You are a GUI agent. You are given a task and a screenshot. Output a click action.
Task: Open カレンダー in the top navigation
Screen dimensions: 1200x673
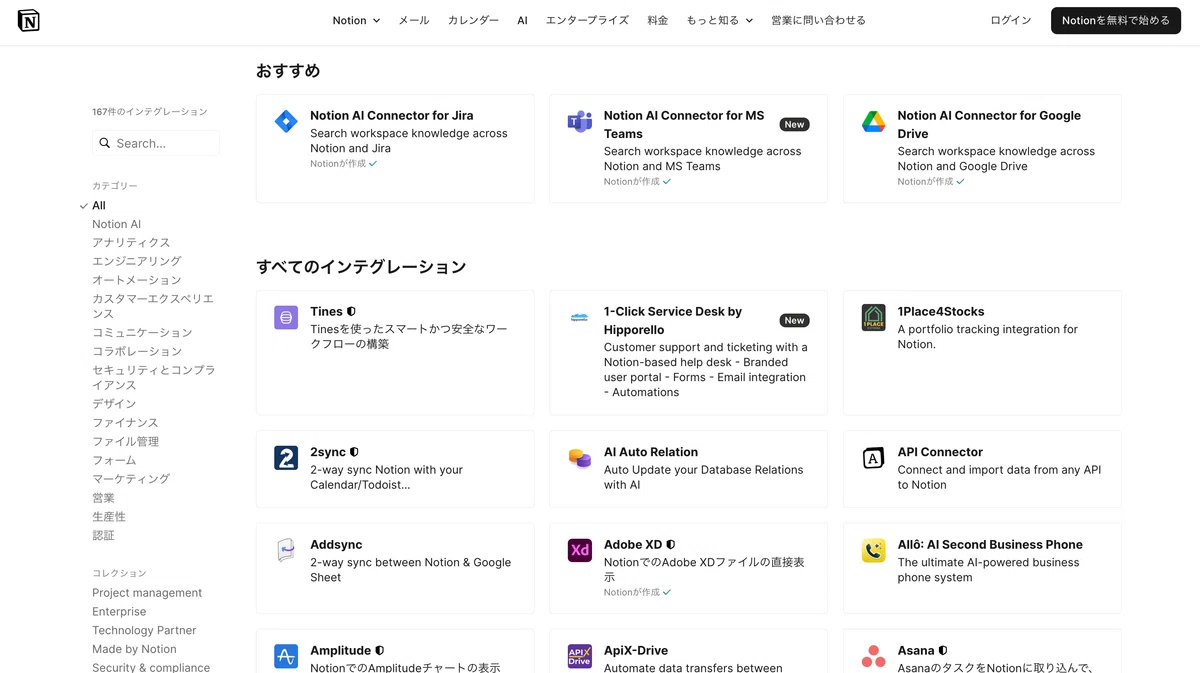(x=473, y=20)
